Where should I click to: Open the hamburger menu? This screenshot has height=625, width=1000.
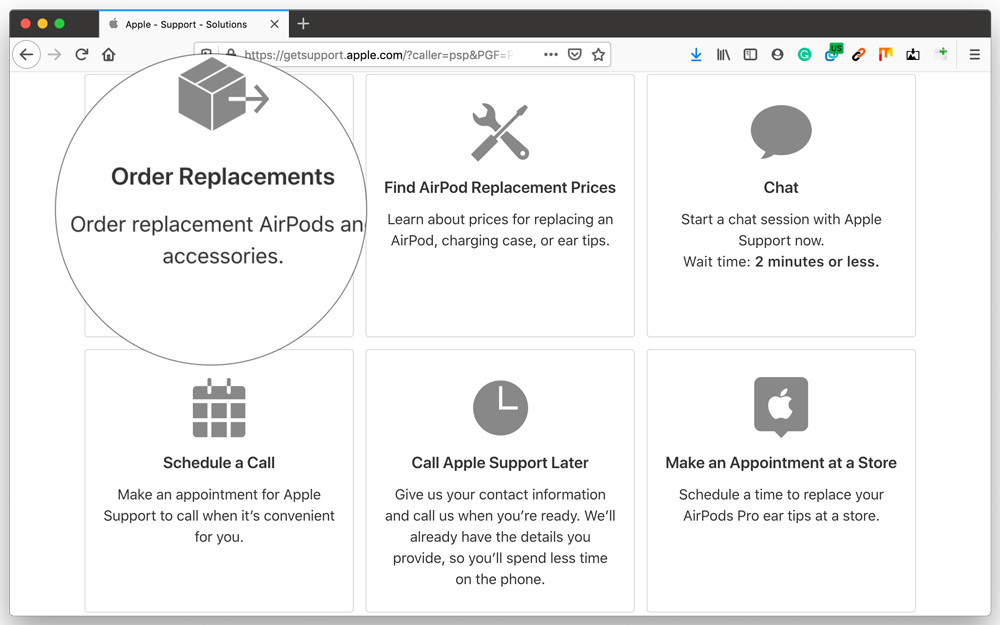(974, 54)
